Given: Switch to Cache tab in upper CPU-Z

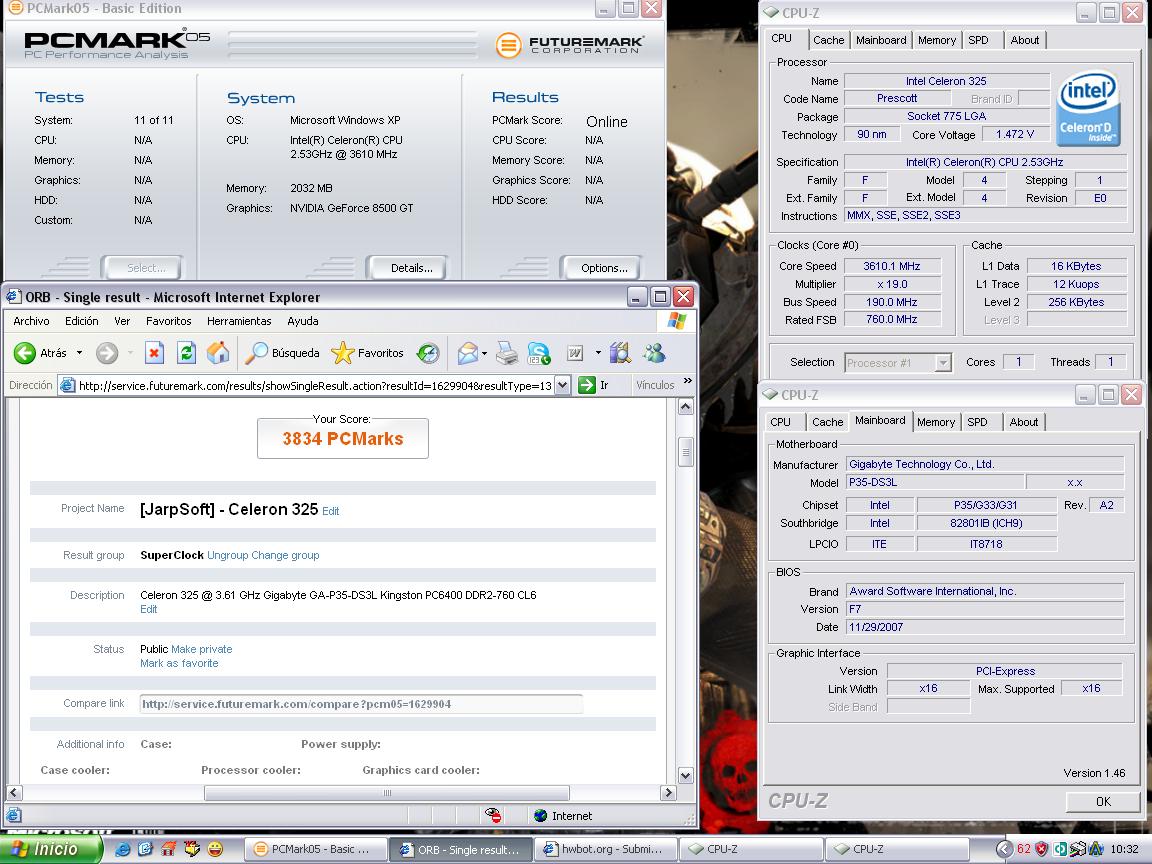Looking at the screenshot, I should (828, 40).
